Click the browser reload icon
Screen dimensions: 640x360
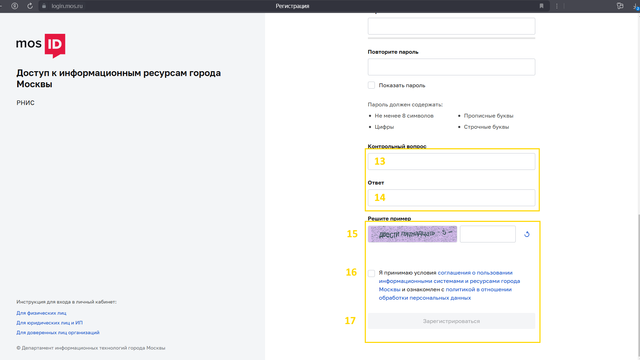tap(30, 6)
